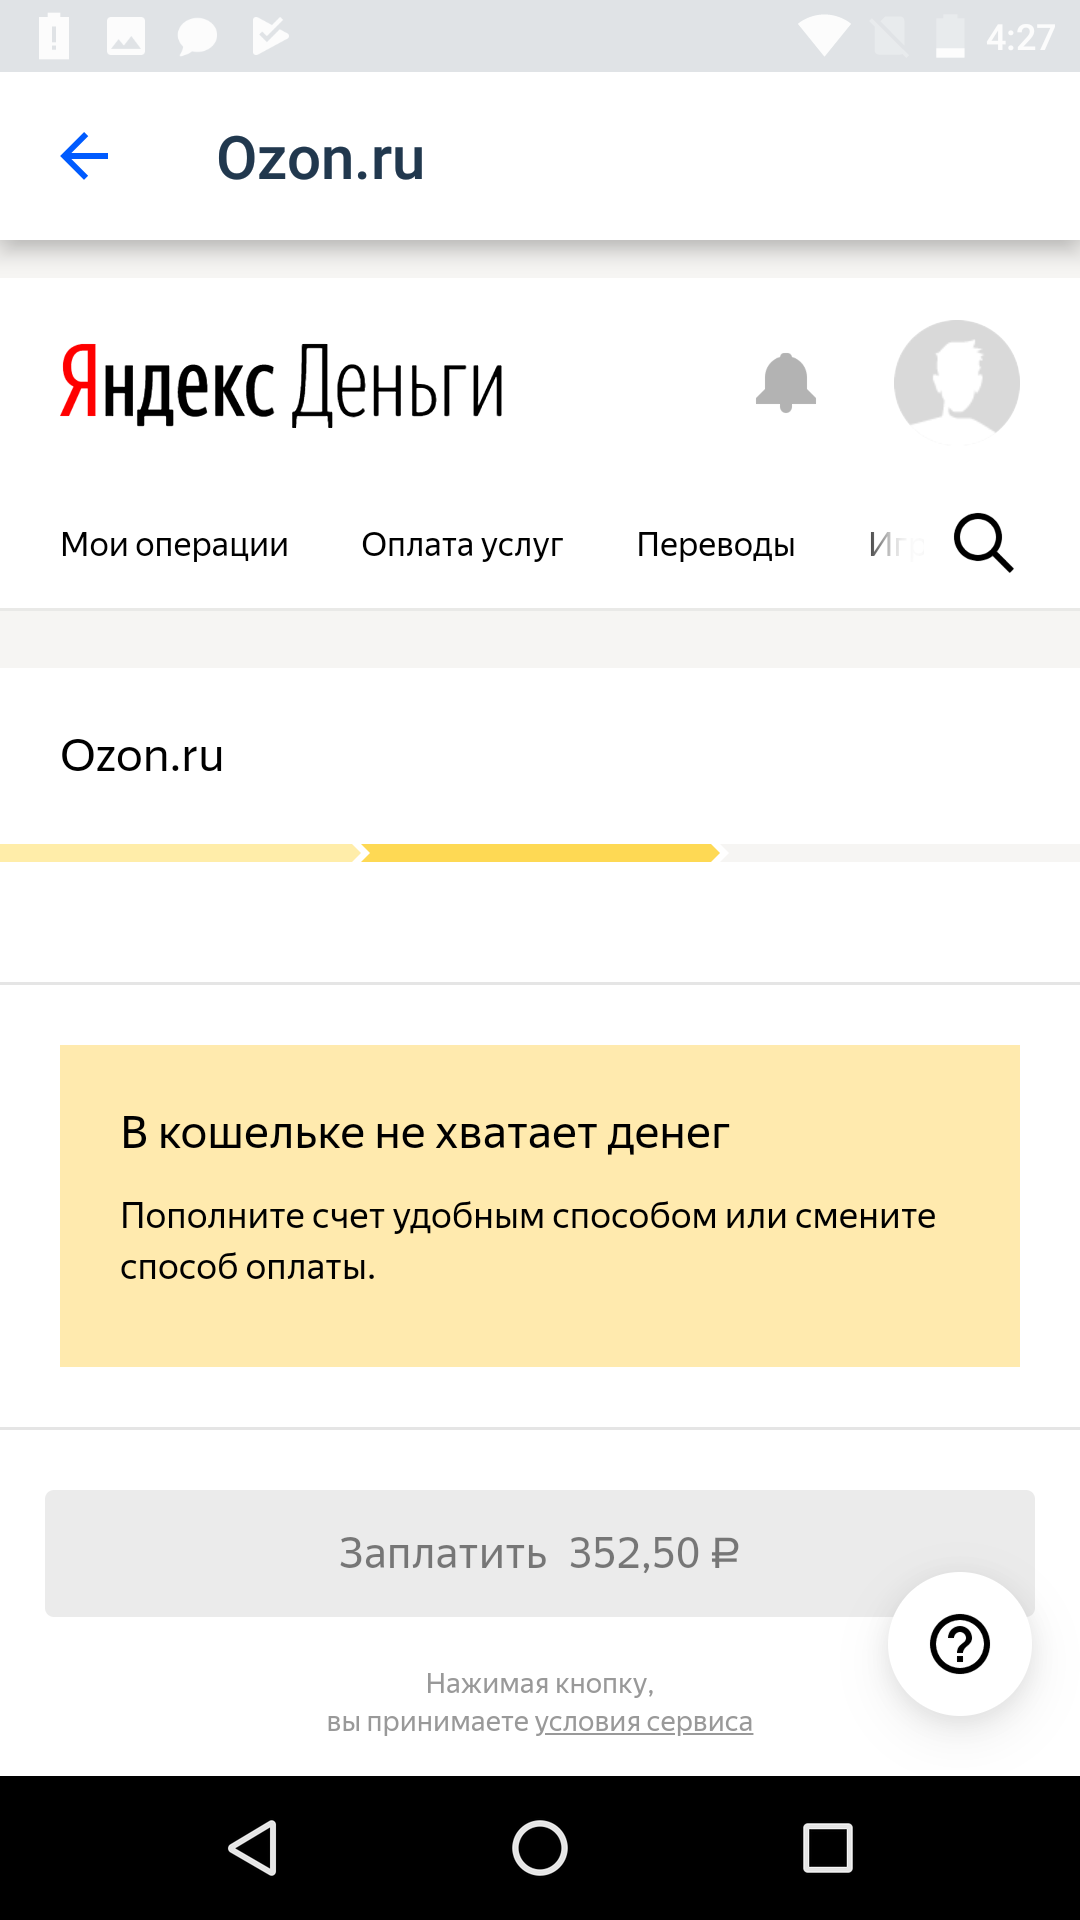This screenshot has width=1080, height=1920.
Task: Tap the blue back arrow
Action: [84, 156]
